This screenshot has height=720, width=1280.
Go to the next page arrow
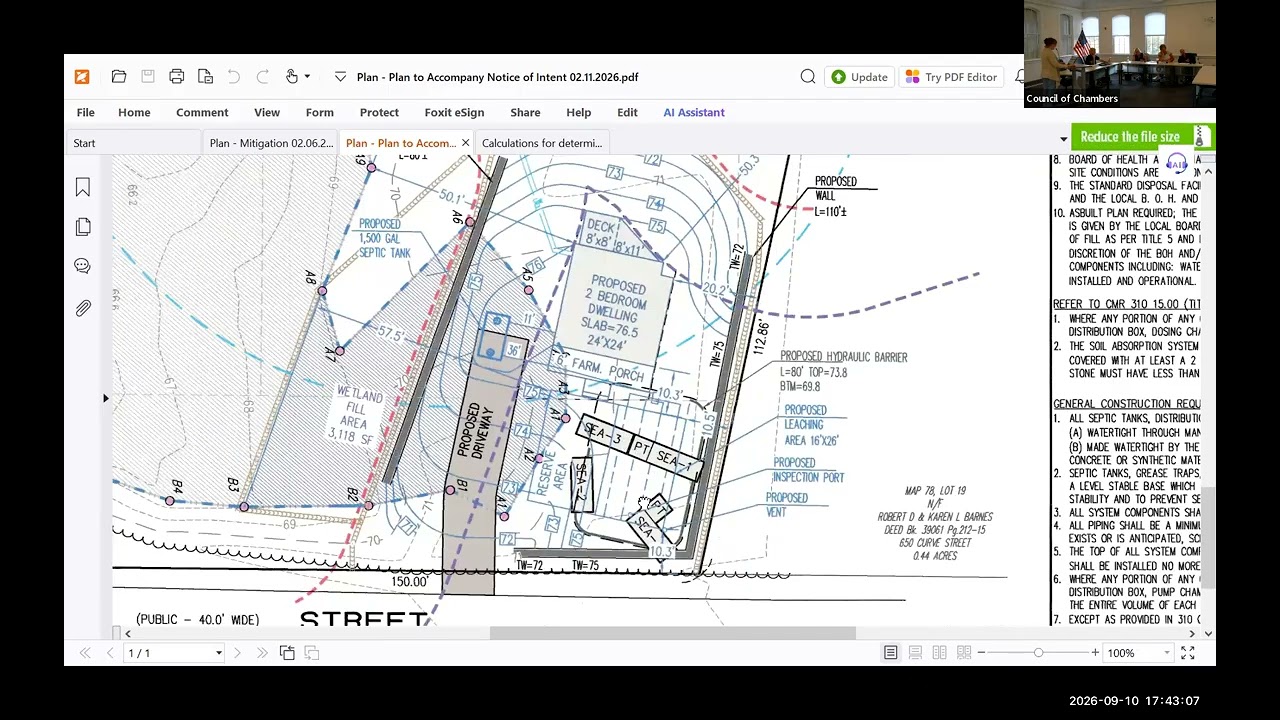237,653
